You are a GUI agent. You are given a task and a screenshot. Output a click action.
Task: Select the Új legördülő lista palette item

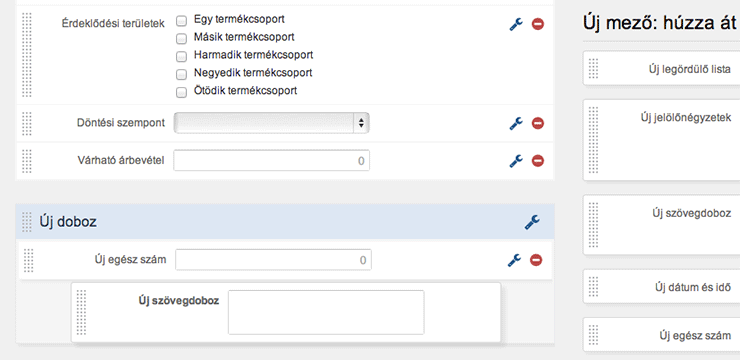662,69
